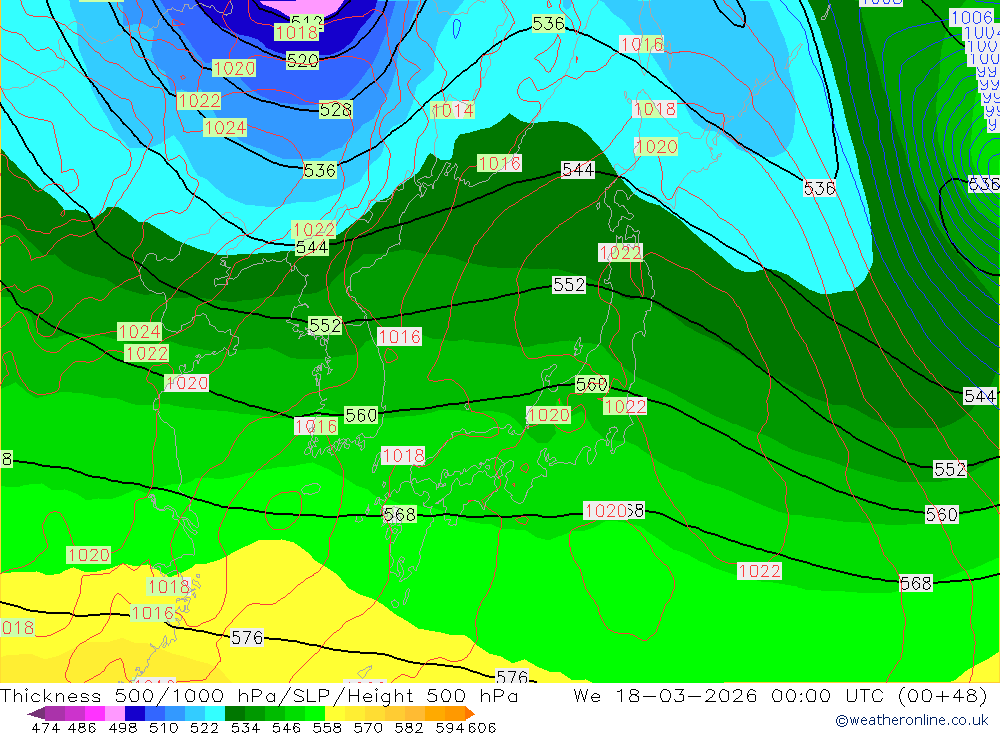
Task: Click the chart title 'Thickness 500/1000 hPa/SLP/Height 500 hPa'
Action: point(259,695)
